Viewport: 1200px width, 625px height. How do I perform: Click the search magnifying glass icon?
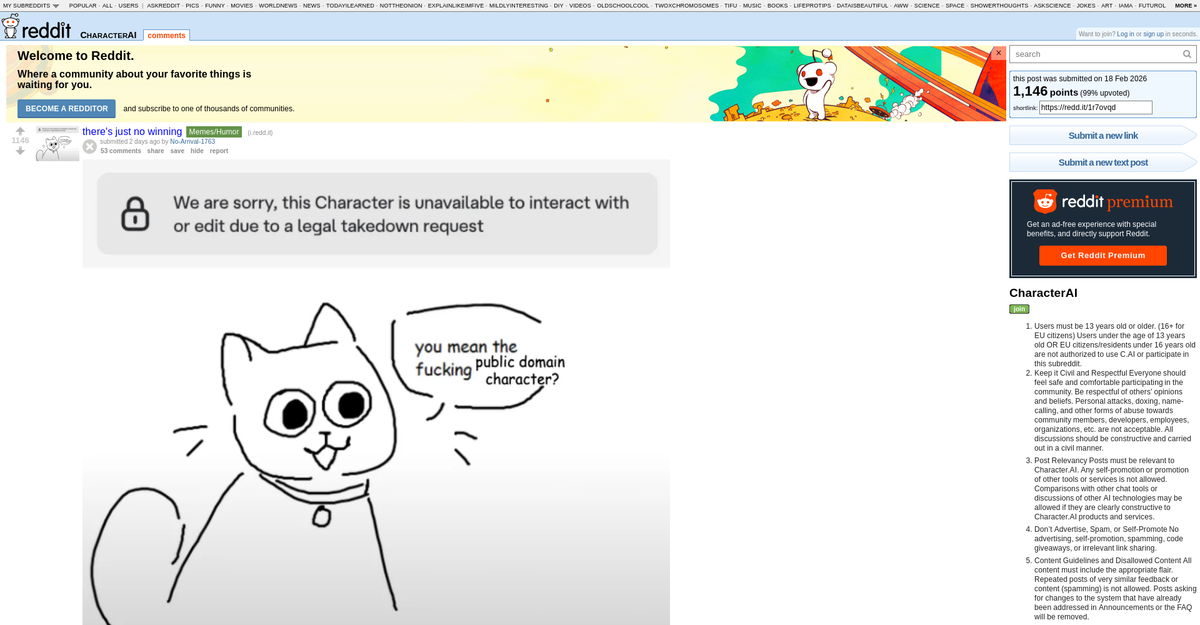(1187, 54)
